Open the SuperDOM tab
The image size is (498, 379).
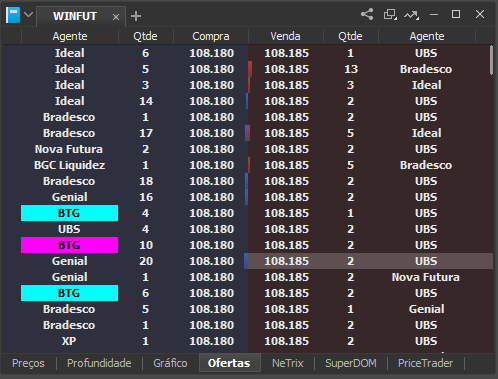(351, 363)
